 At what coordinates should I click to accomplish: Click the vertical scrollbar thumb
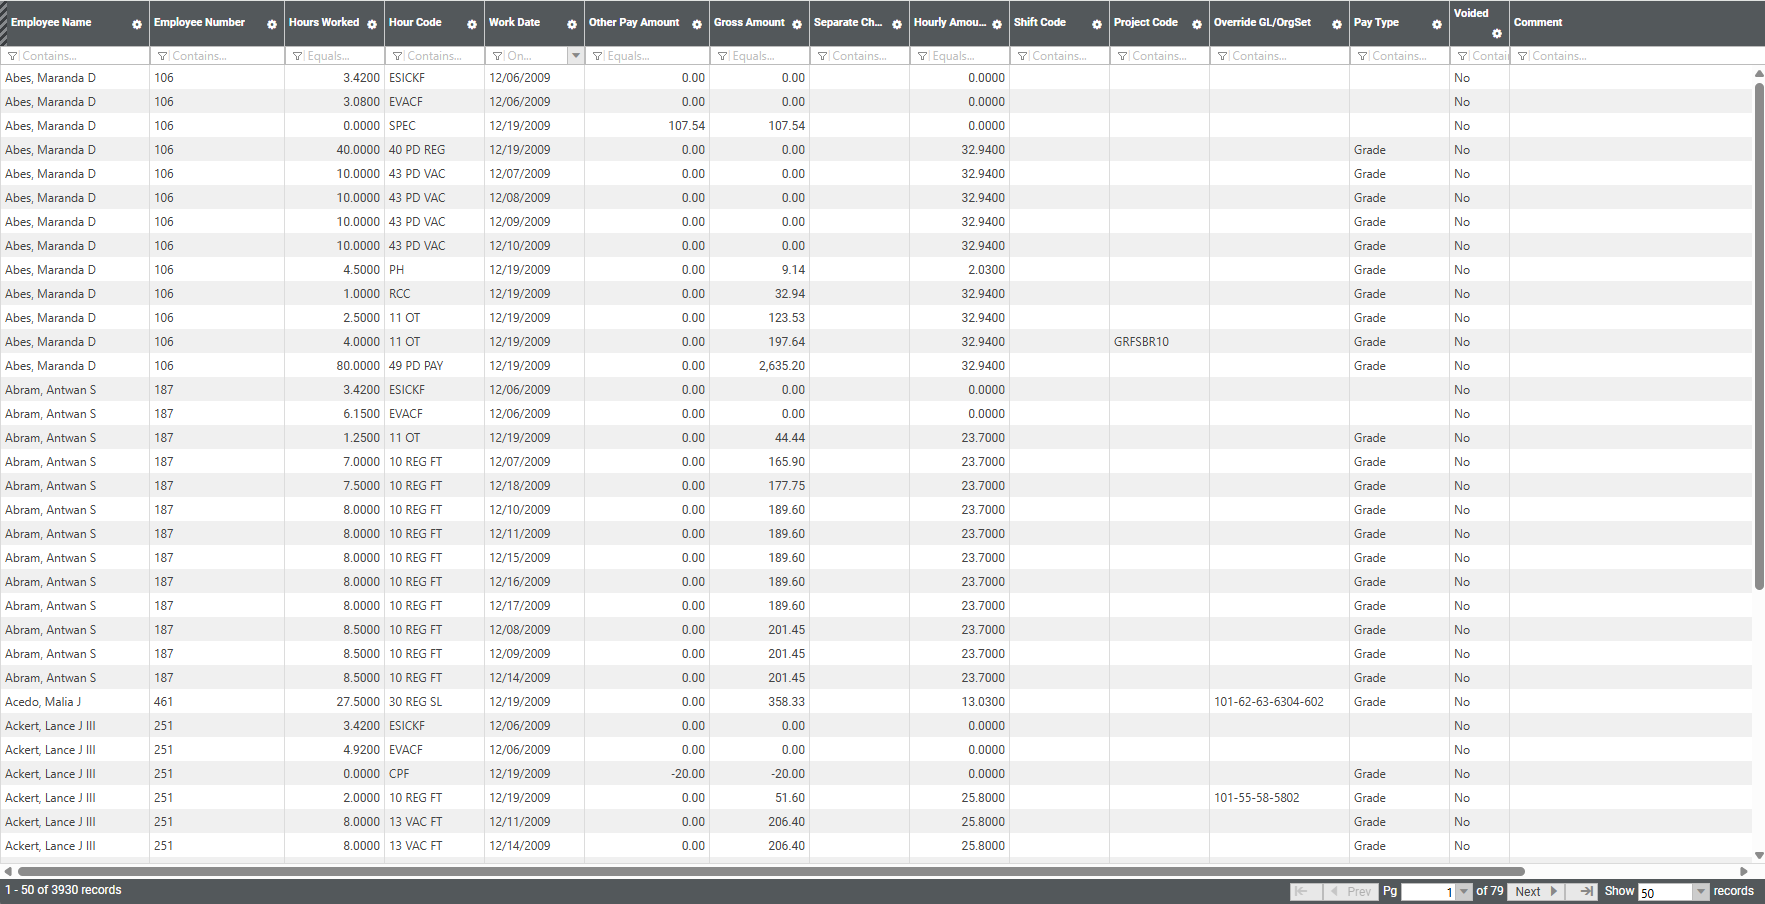coord(1759,330)
